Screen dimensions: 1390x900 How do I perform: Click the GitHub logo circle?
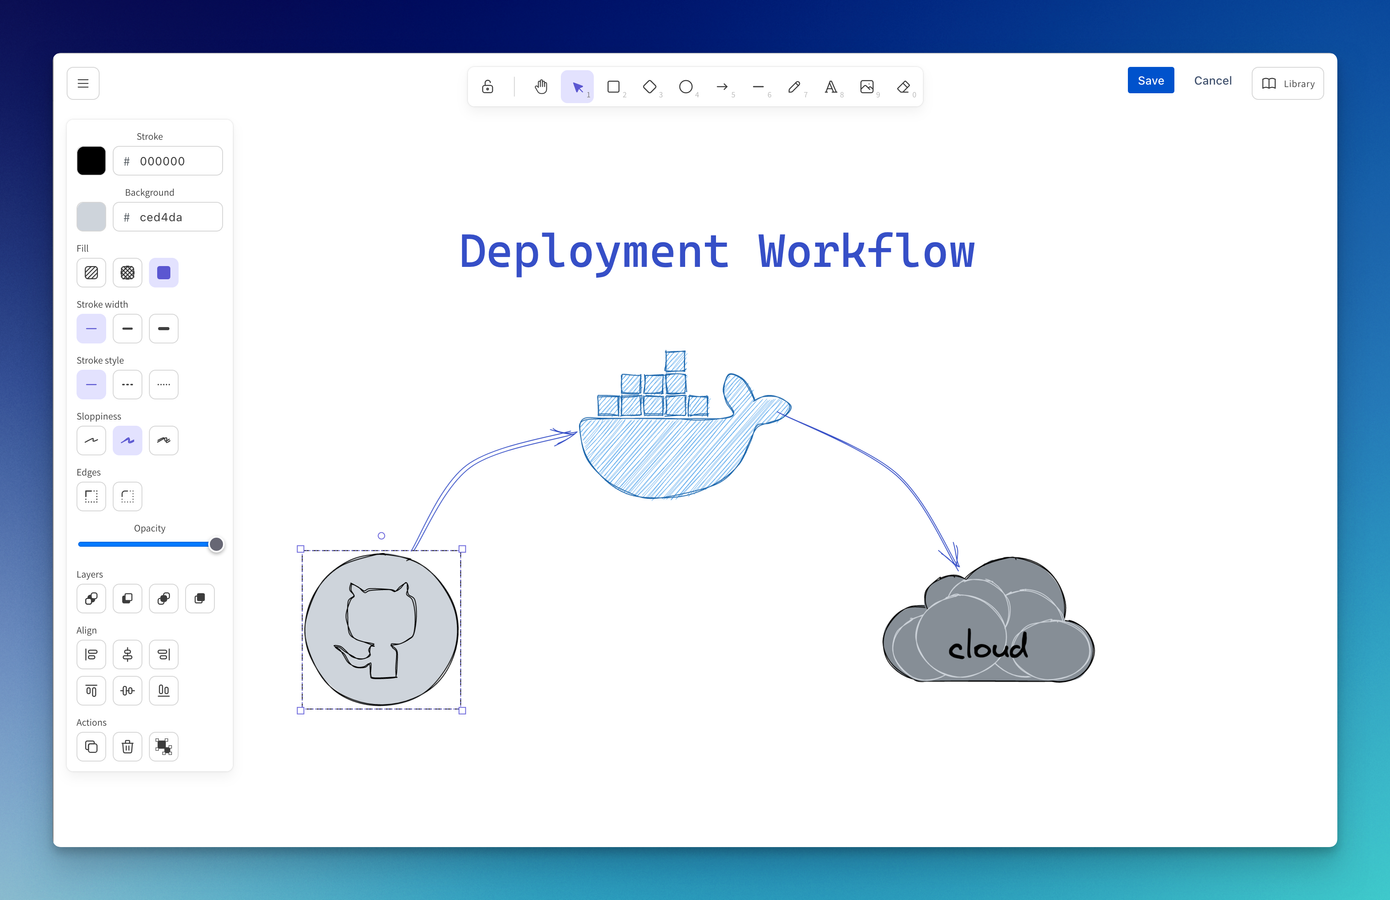pos(381,630)
